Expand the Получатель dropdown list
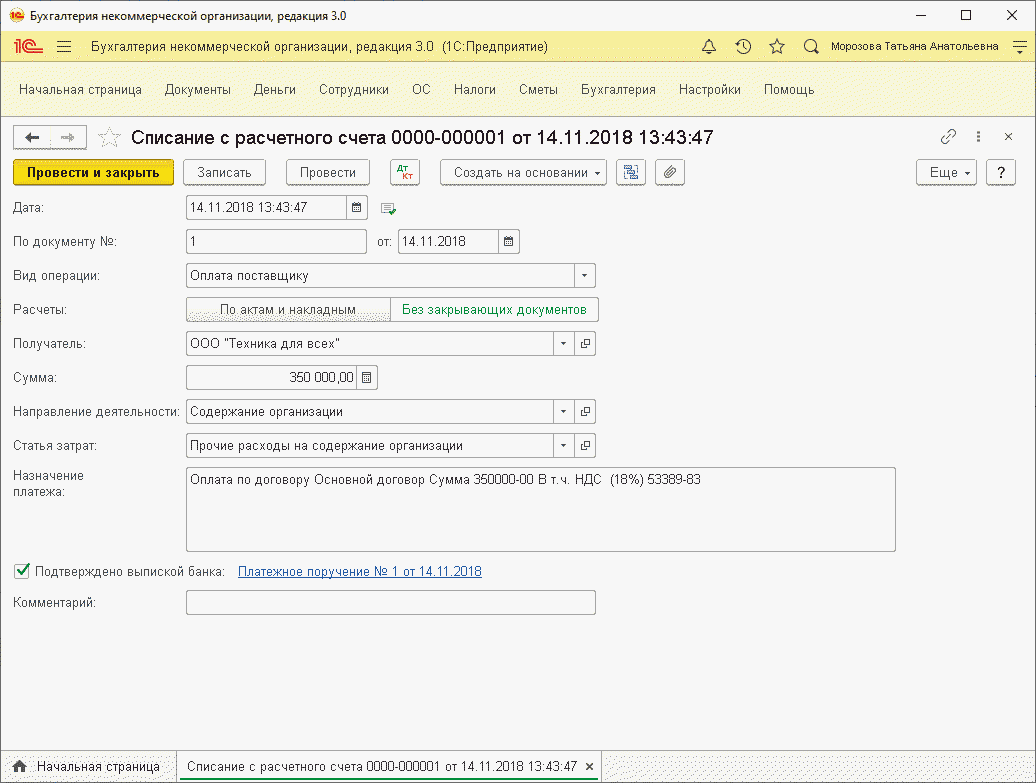The image size is (1036, 783). click(564, 344)
